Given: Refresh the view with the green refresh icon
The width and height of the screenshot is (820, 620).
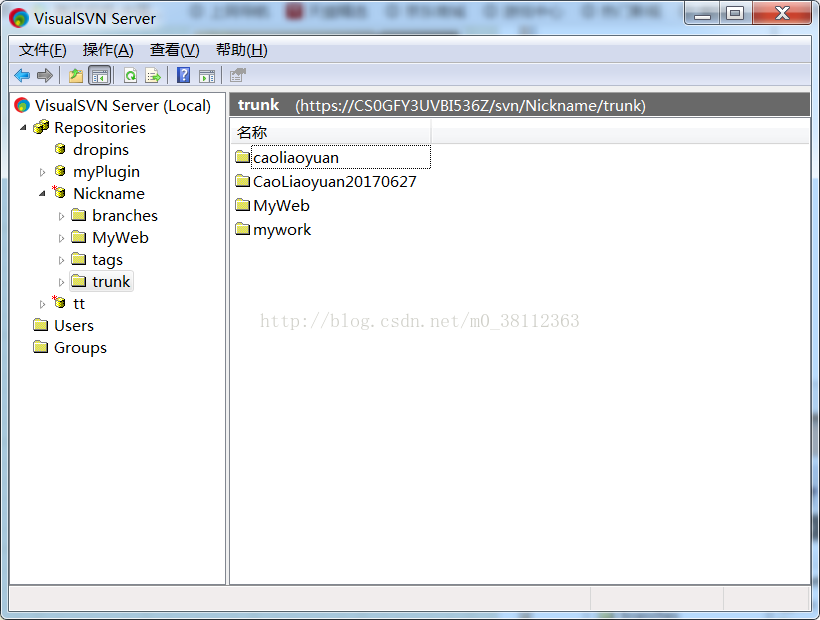Looking at the screenshot, I should click(130, 76).
